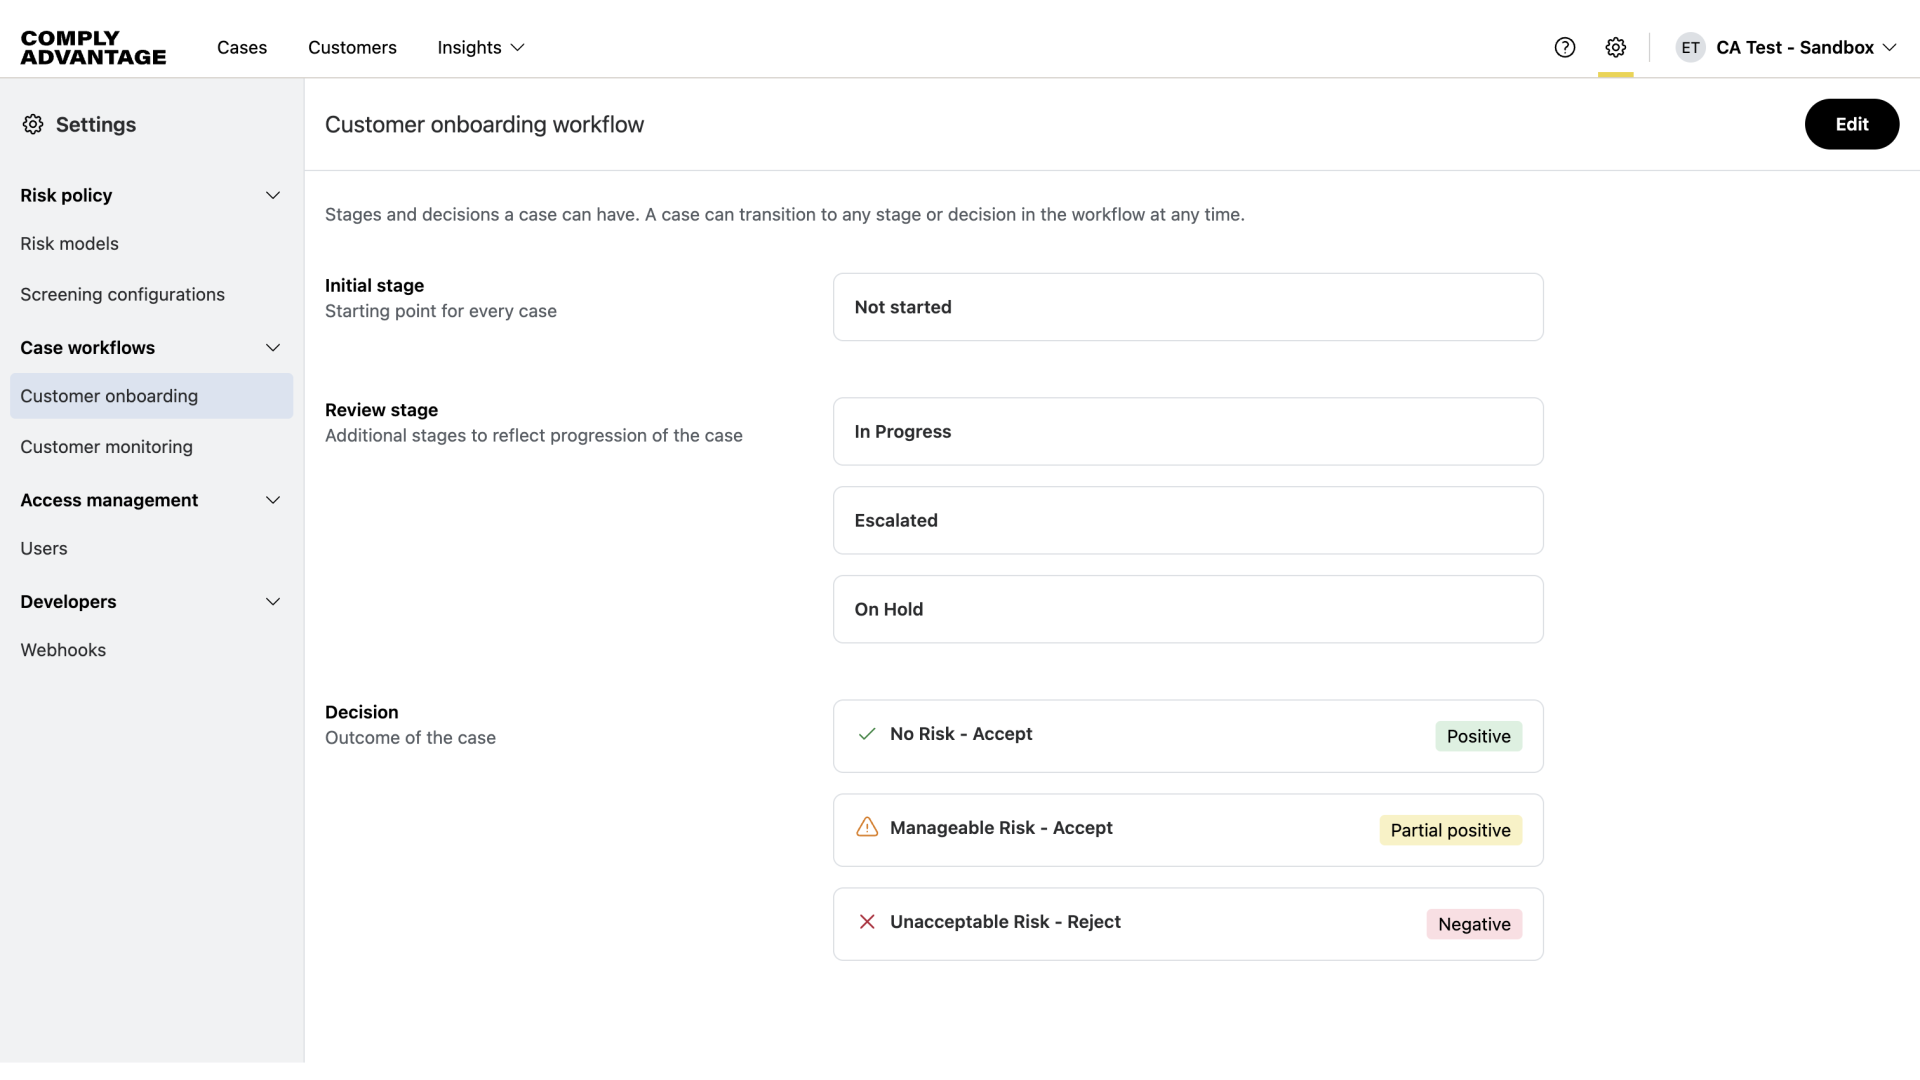Click the settings gear icon in top bar
Screen dimensions: 1920x1080
pos(1616,47)
